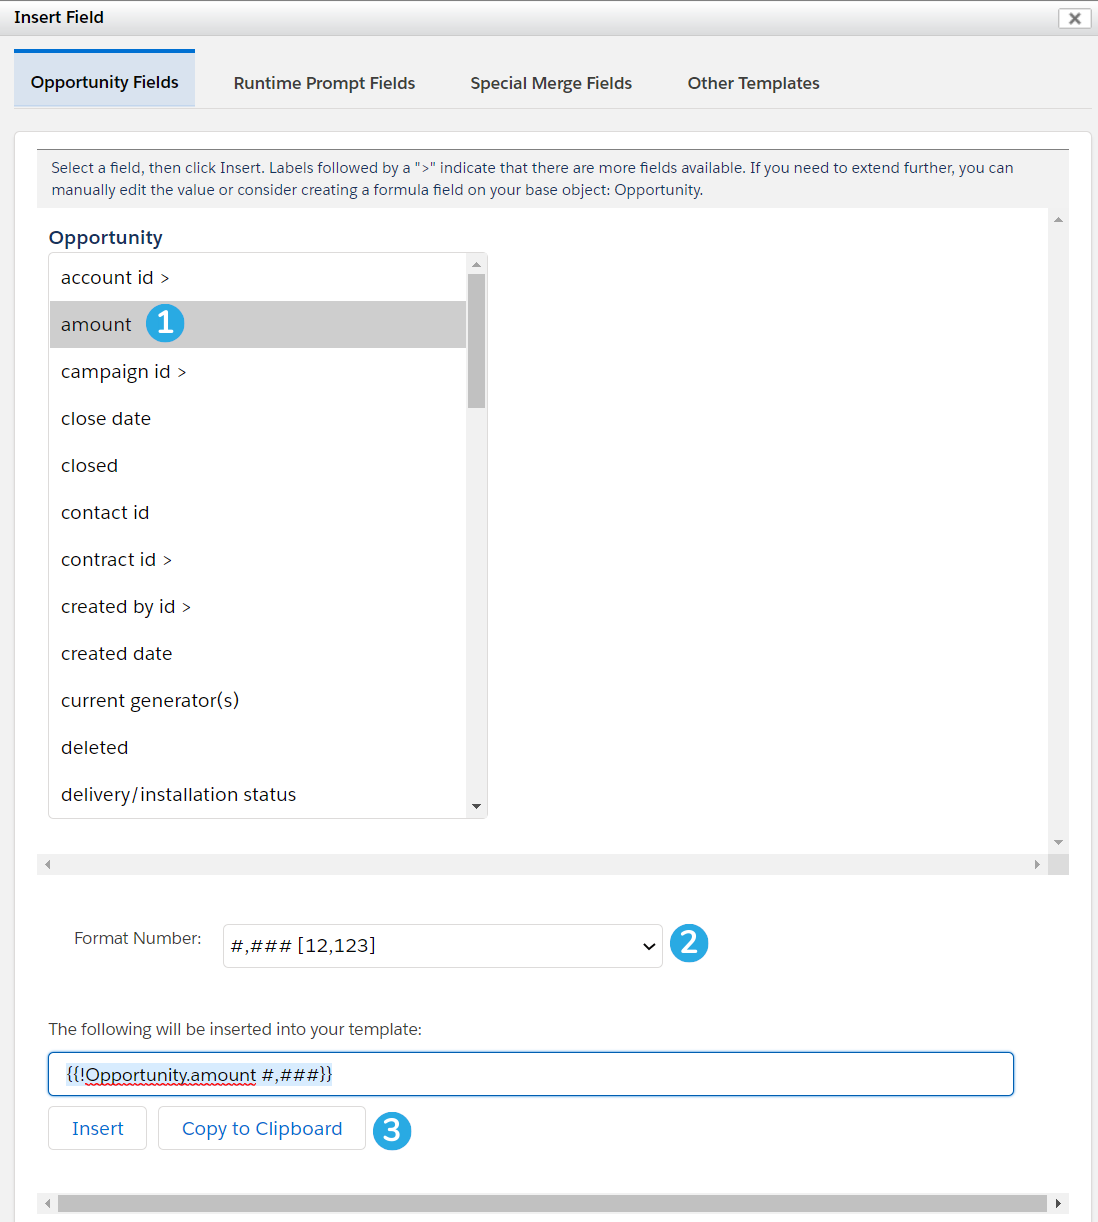Click the panel's vertical scroll down arrow

click(x=1058, y=843)
